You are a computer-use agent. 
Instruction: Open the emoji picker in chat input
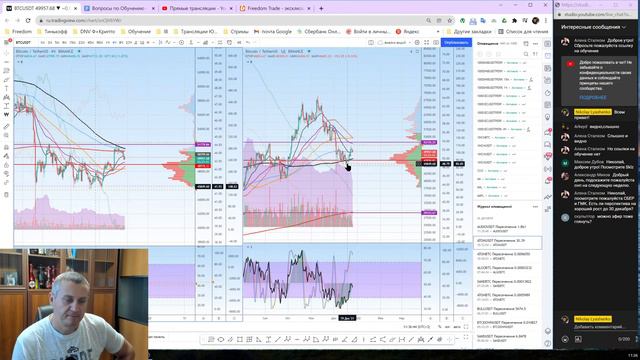(565, 339)
